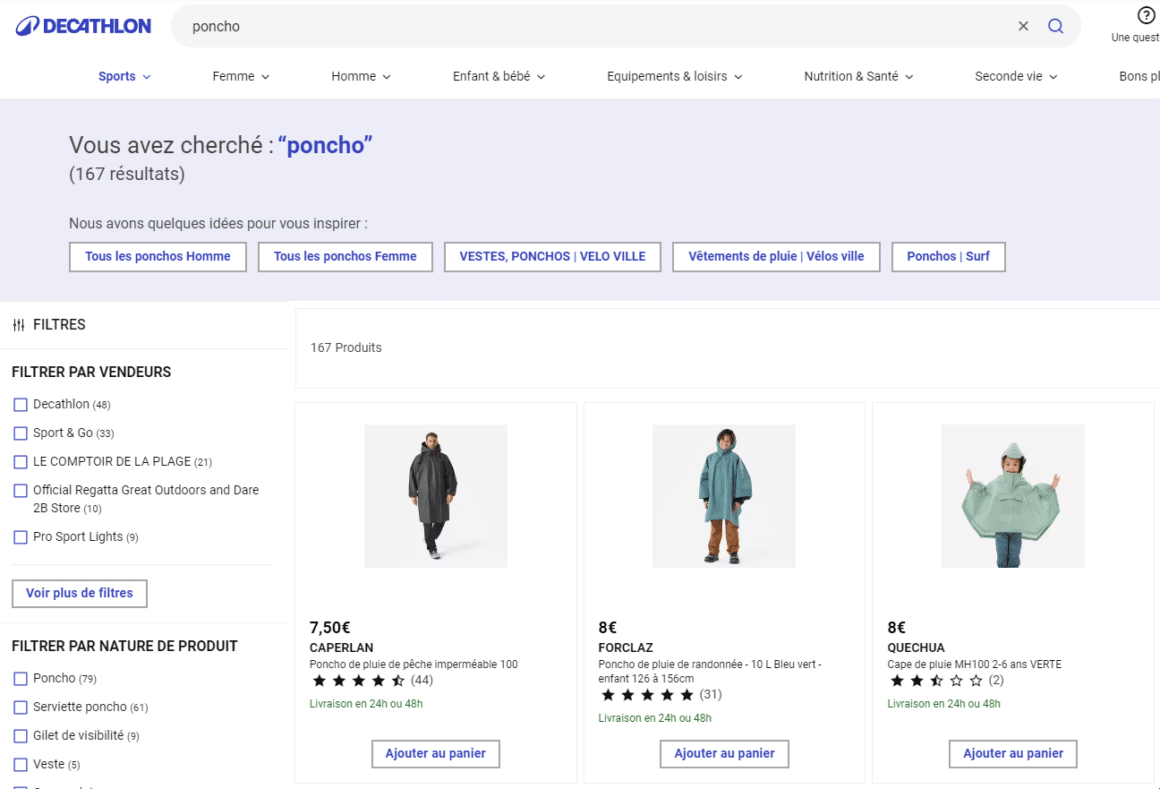The image size is (1160, 789).
Task: Open the Femme dropdown menu
Action: coord(241,77)
